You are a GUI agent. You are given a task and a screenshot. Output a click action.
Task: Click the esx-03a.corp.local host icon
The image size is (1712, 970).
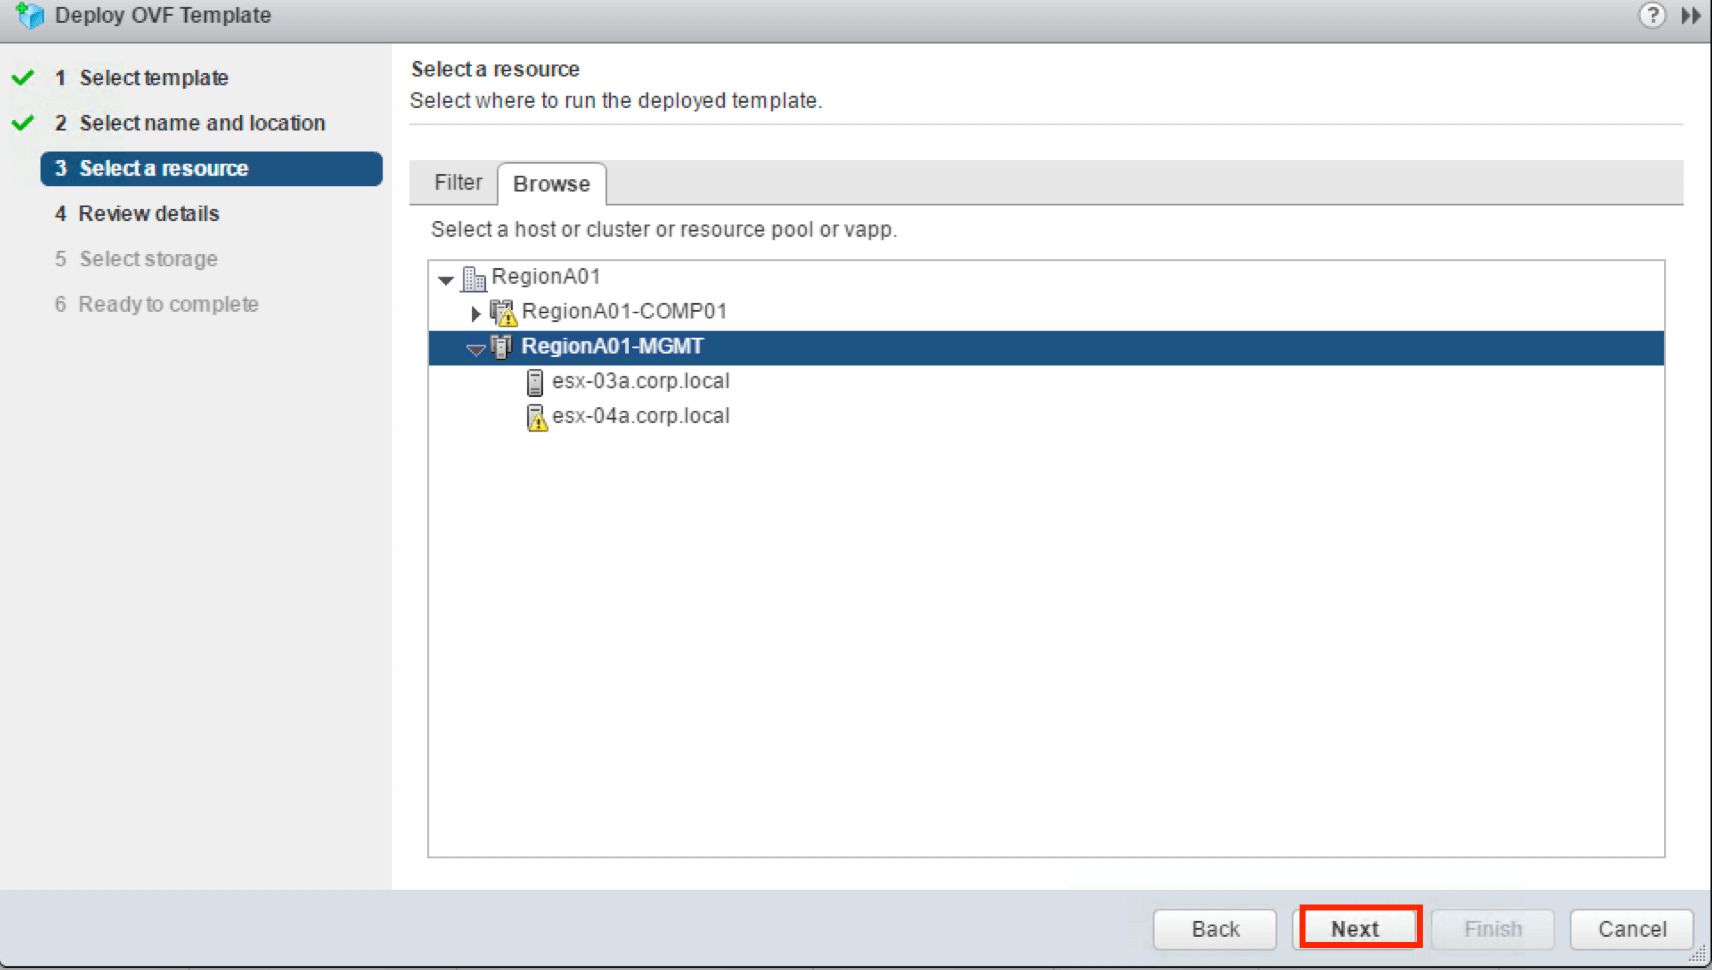[535, 382]
